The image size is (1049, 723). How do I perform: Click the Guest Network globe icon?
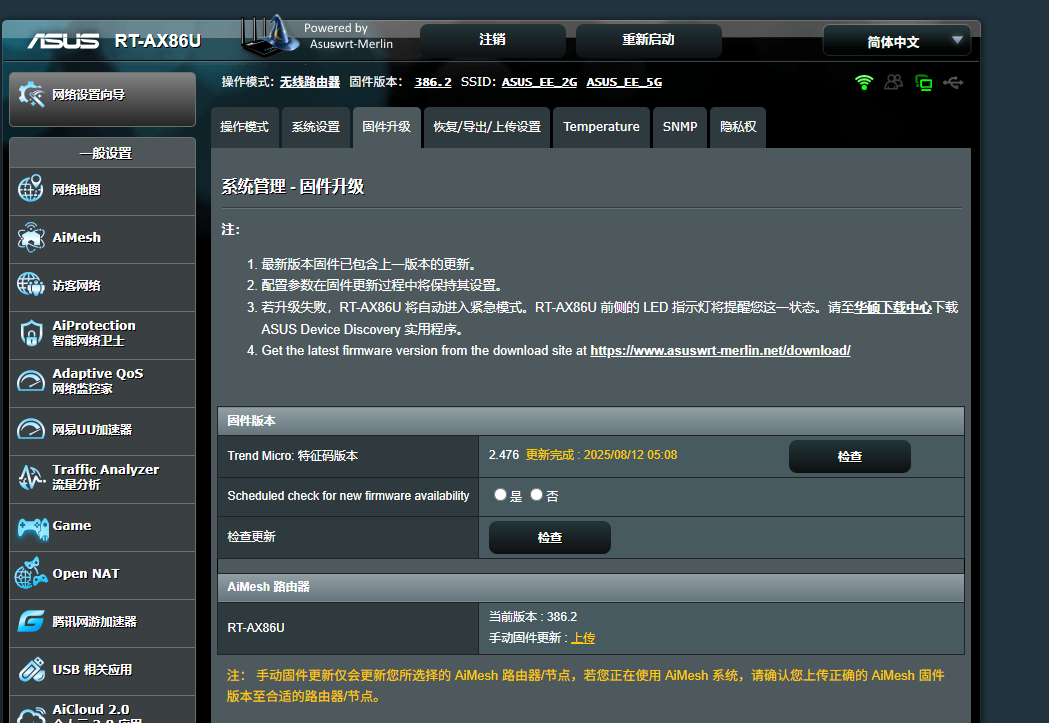(31, 285)
